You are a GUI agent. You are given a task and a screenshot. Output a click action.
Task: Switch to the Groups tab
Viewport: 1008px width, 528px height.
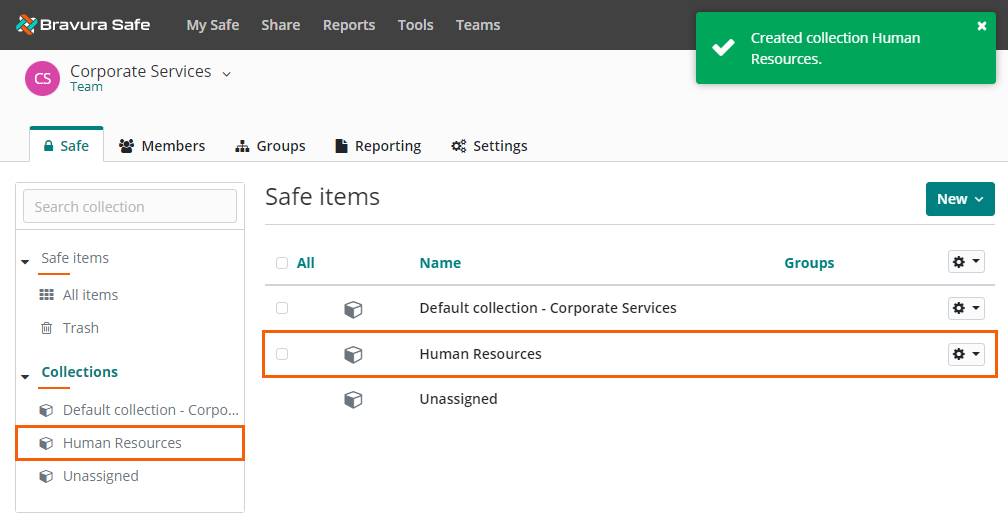click(x=270, y=146)
